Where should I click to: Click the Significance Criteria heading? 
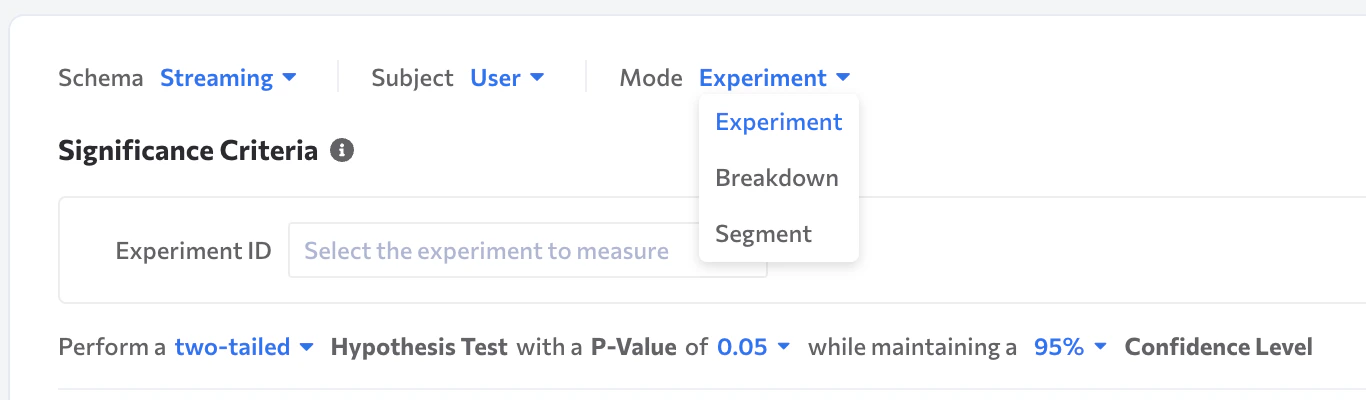pos(188,151)
